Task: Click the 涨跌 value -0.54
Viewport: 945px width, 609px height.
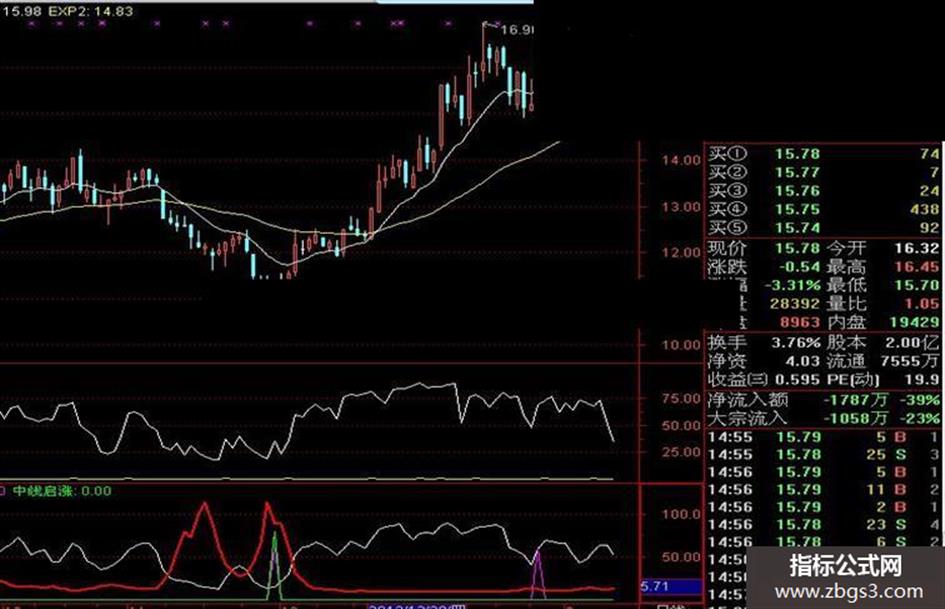Action: point(799,267)
